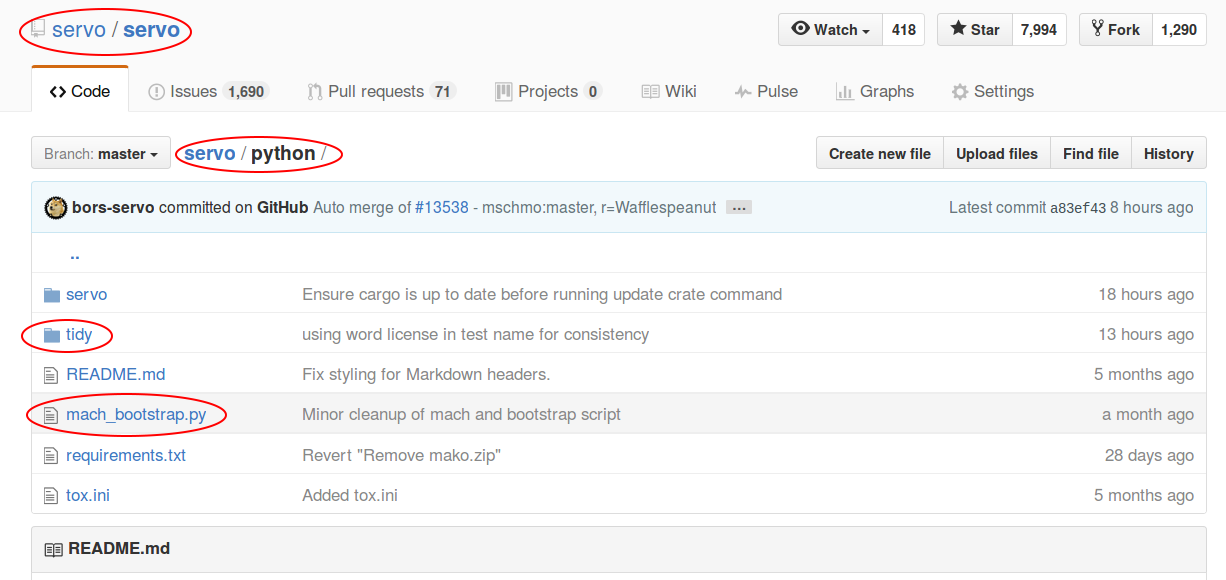Open the bold servo repository name link
The height and width of the screenshot is (580, 1226).
tap(152, 30)
